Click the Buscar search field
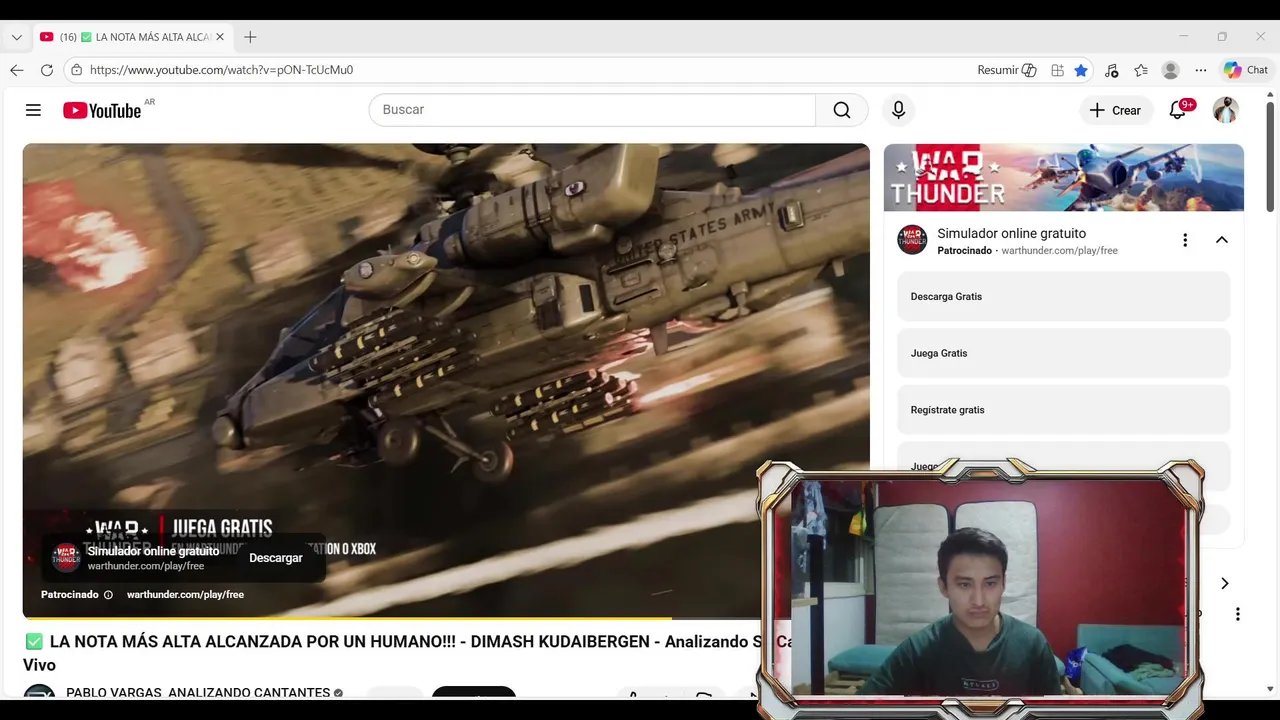 click(x=592, y=110)
